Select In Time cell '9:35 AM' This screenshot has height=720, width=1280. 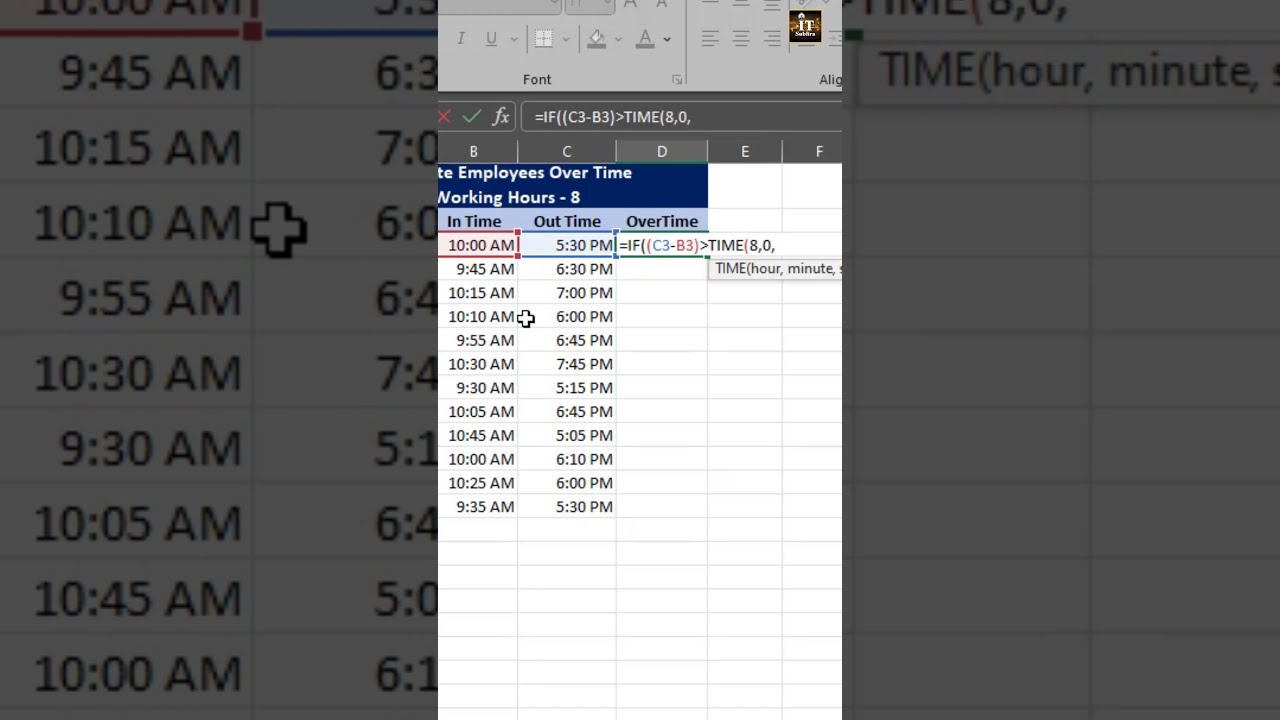pos(477,507)
